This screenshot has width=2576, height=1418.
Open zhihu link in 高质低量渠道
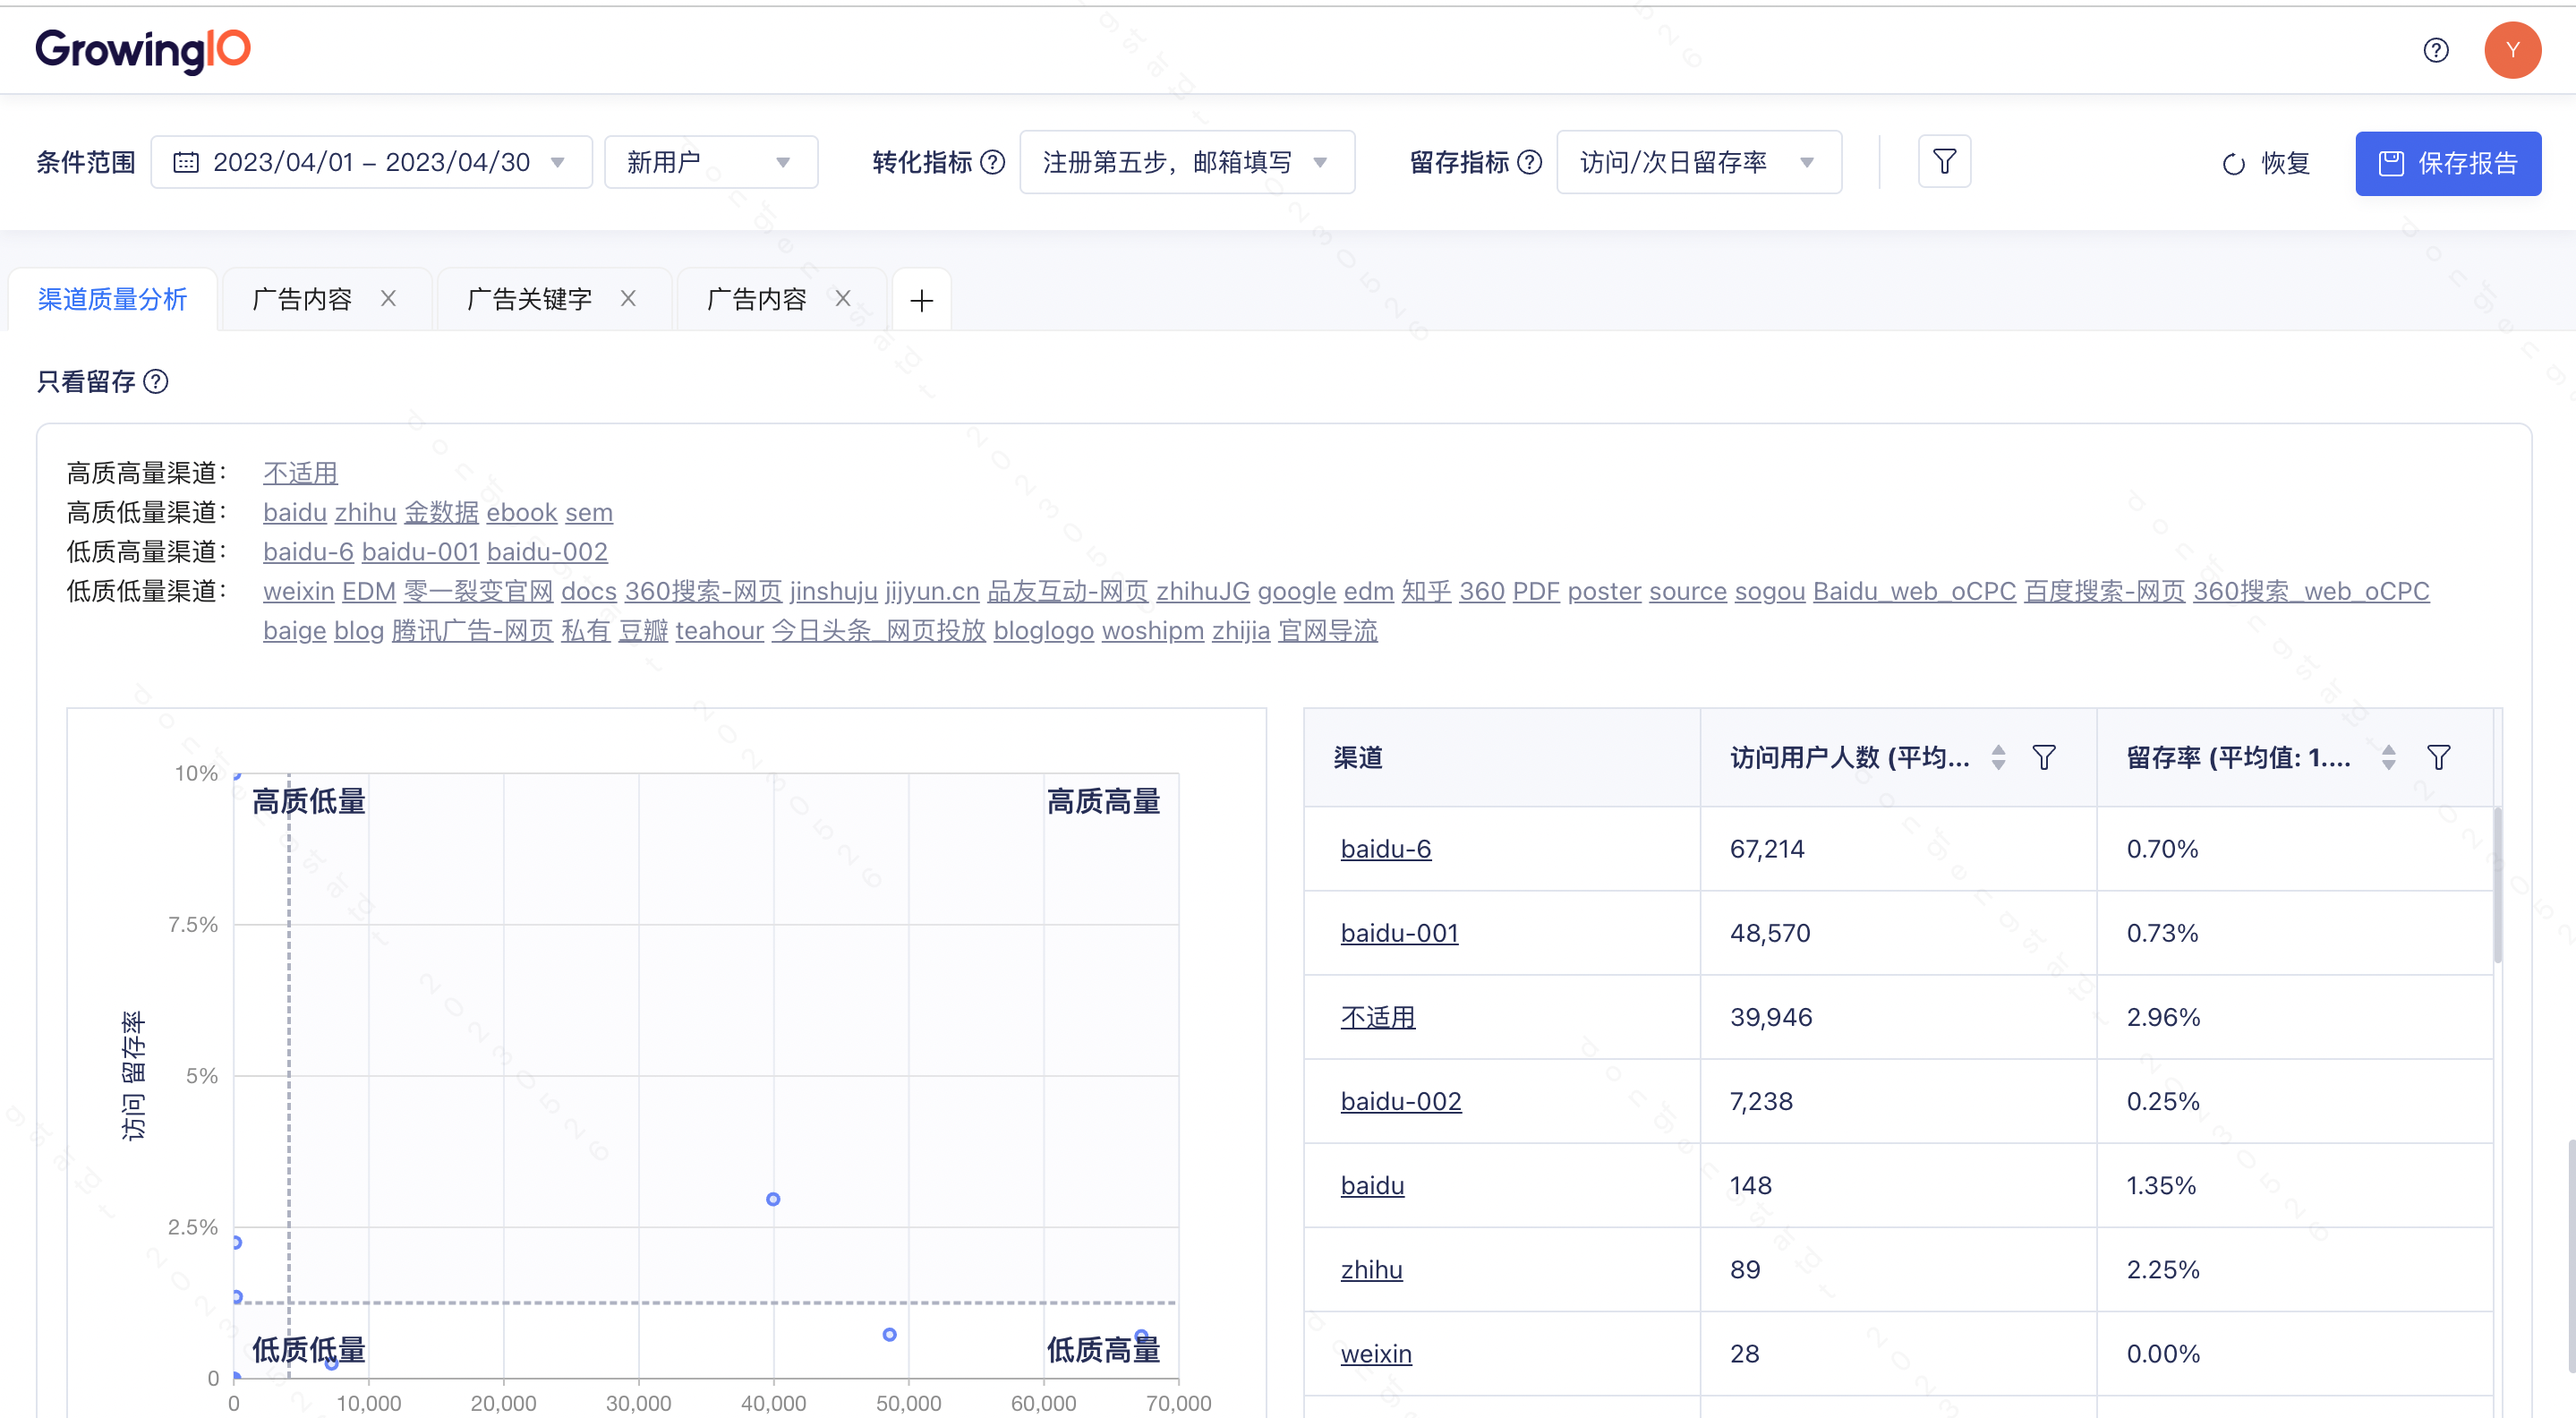click(365, 512)
